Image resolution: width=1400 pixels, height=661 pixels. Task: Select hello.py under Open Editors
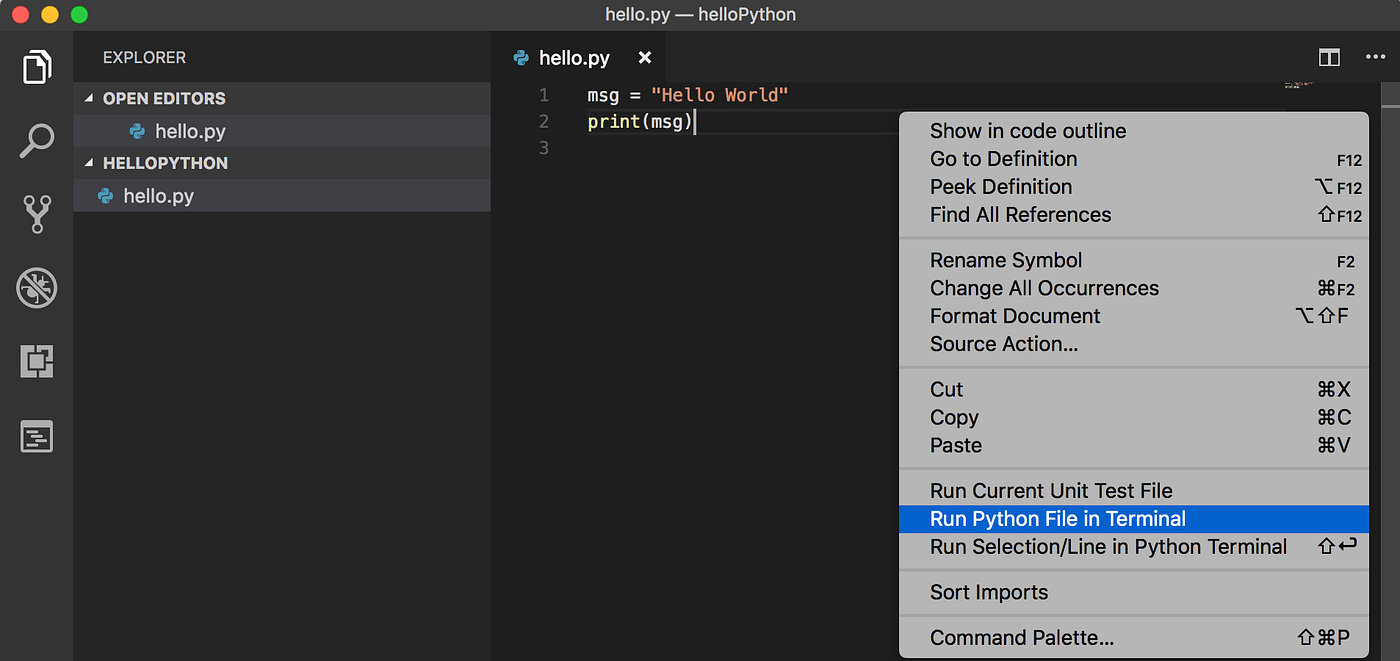(x=189, y=131)
